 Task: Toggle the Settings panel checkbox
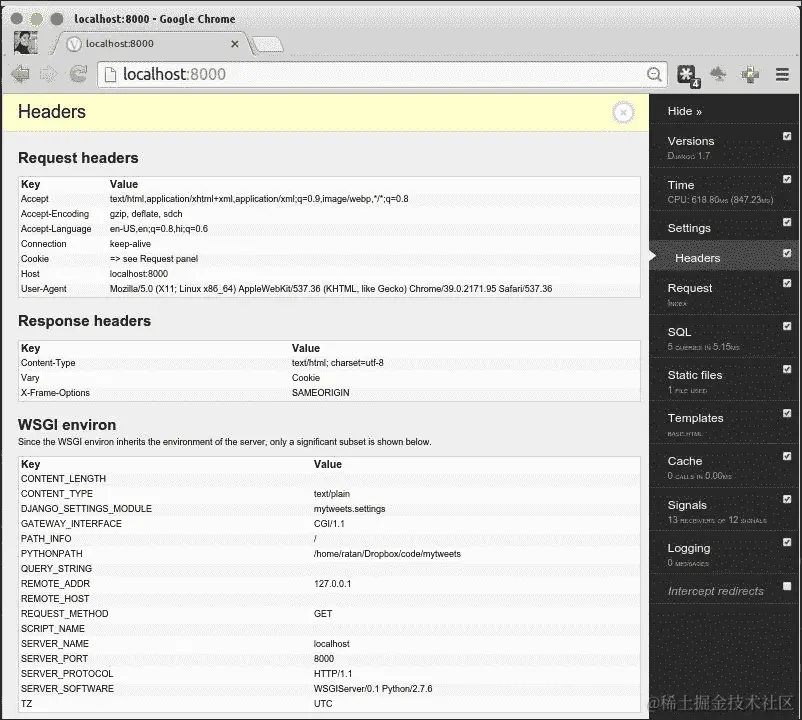click(x=787, y=222)
